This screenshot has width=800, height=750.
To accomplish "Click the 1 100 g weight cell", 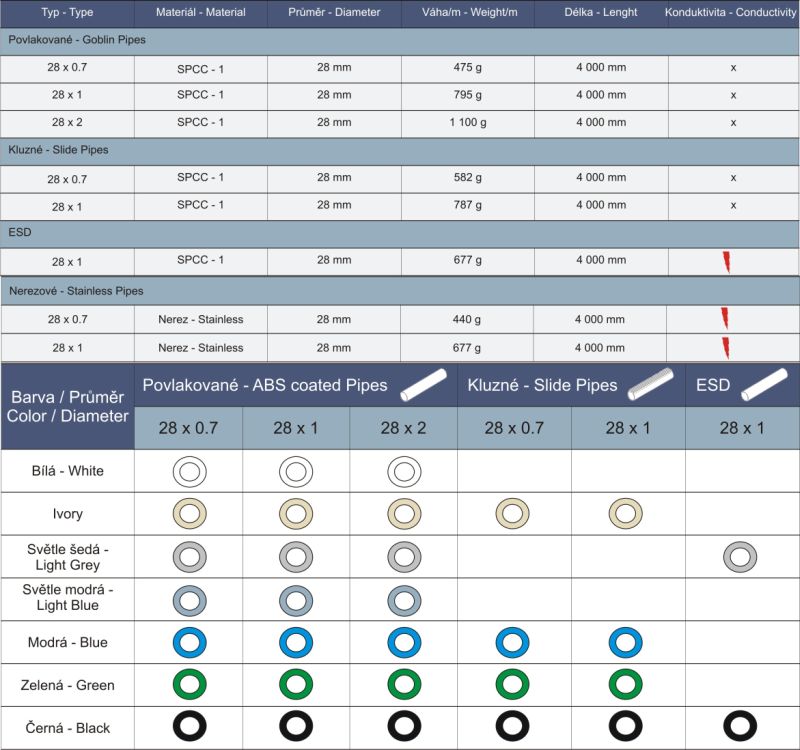I will [x=467, y=122].
